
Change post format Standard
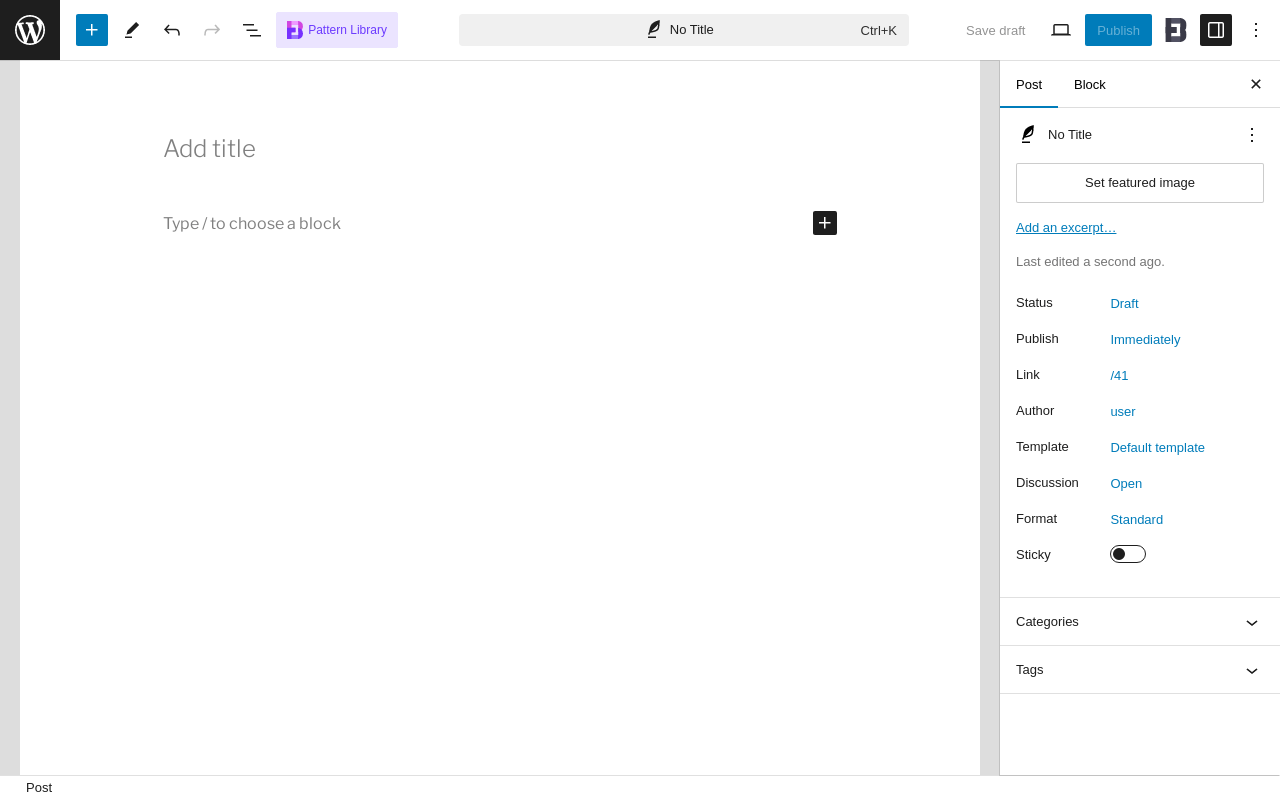1136,519
